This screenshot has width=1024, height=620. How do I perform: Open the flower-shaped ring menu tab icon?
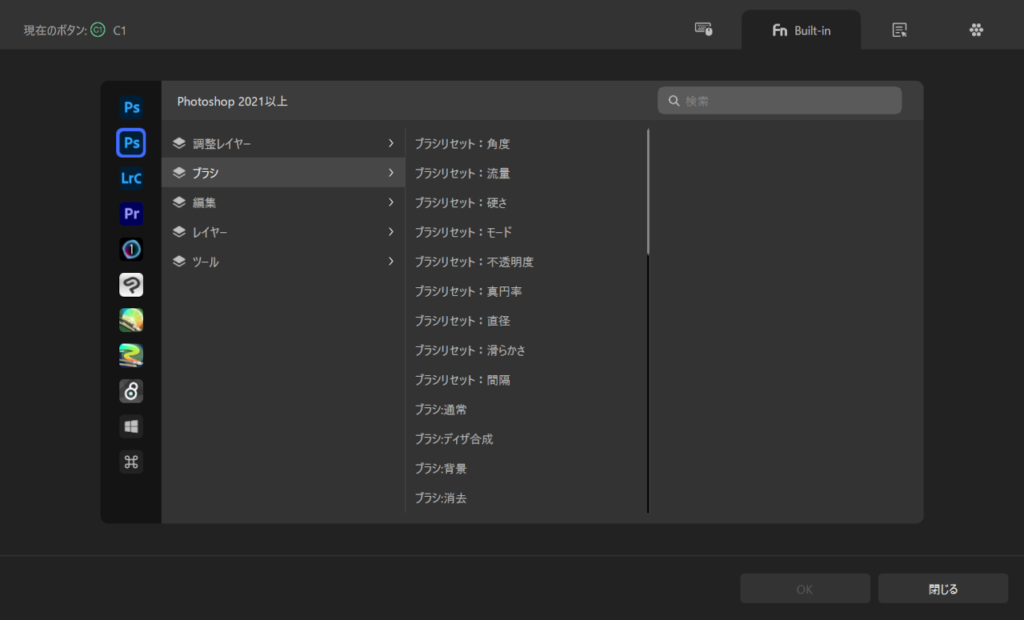pyautogui.click(x=976, y=30)
